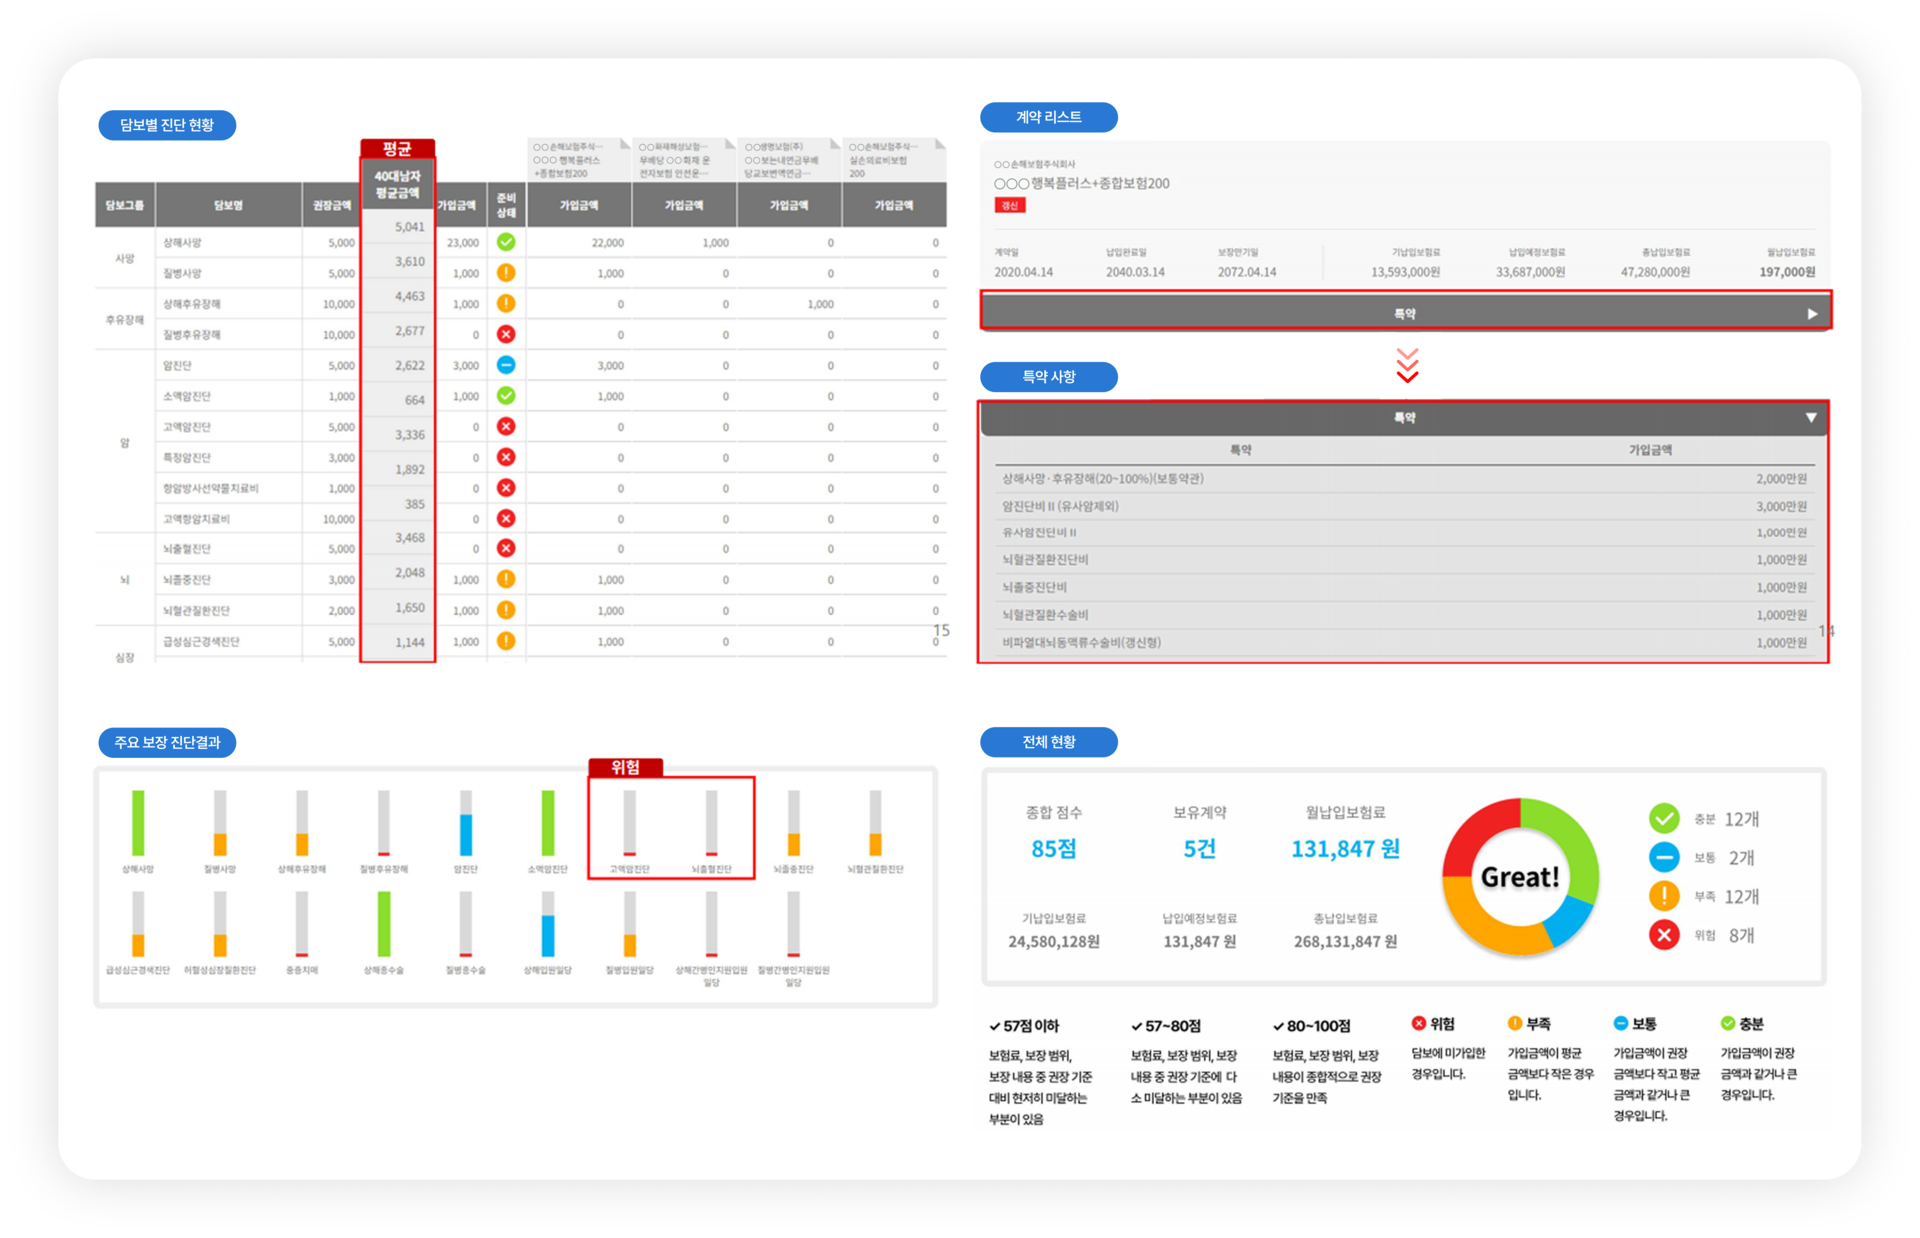Collapse 특약 section with down triangle

(1811, 418)
